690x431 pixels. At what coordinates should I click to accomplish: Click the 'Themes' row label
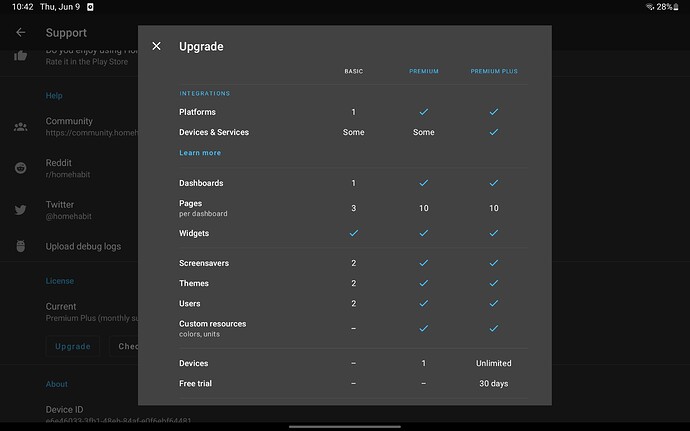(x=194, y=283)
